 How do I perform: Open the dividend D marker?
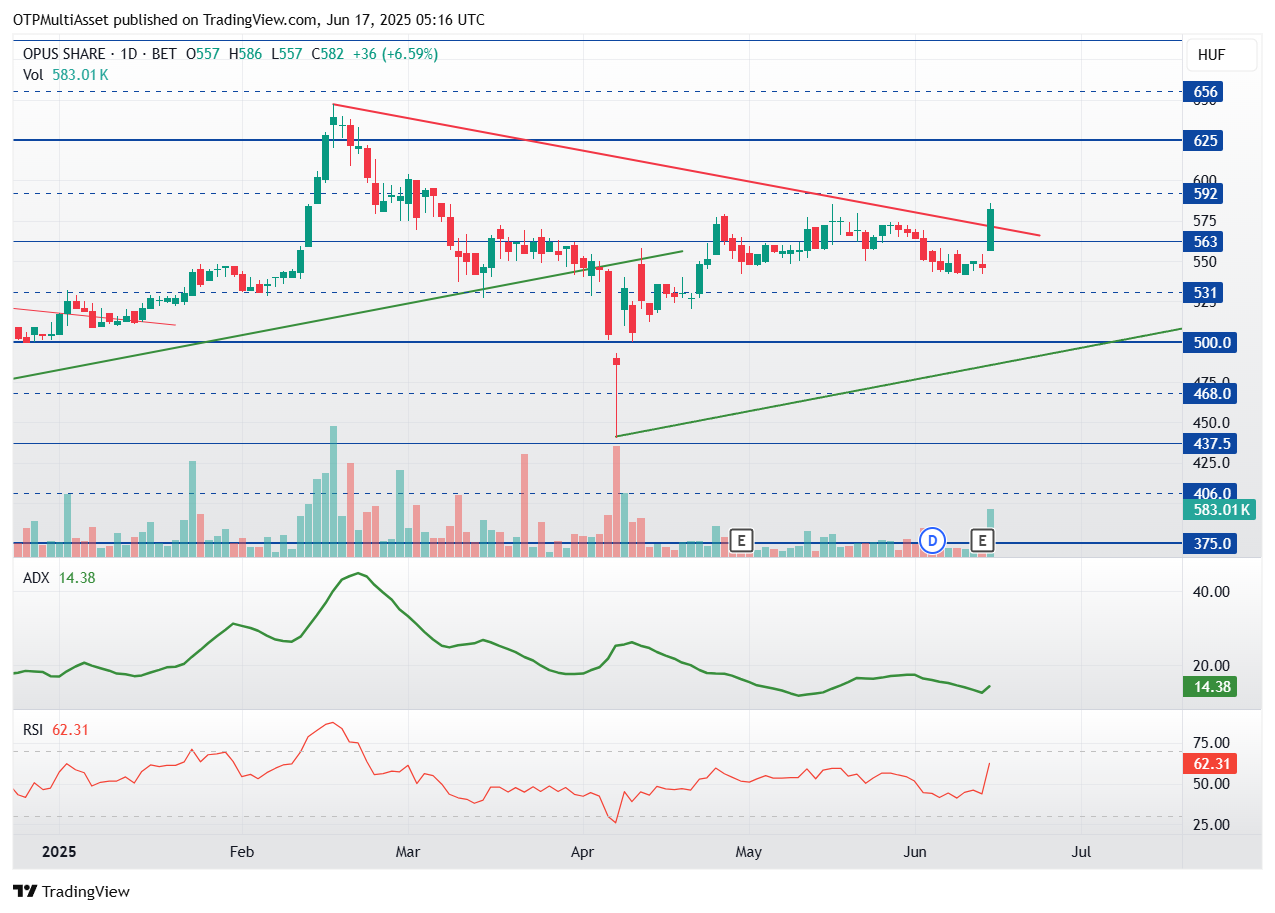coord(933,541)
